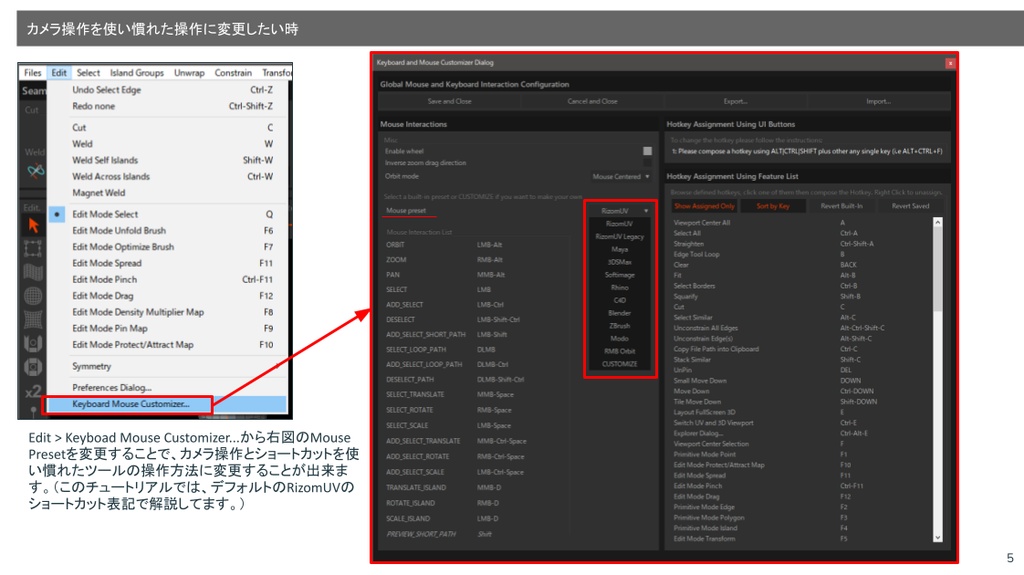Choose RMB Orbit from the preset list

pyautogui.click(x=619, y=352)
